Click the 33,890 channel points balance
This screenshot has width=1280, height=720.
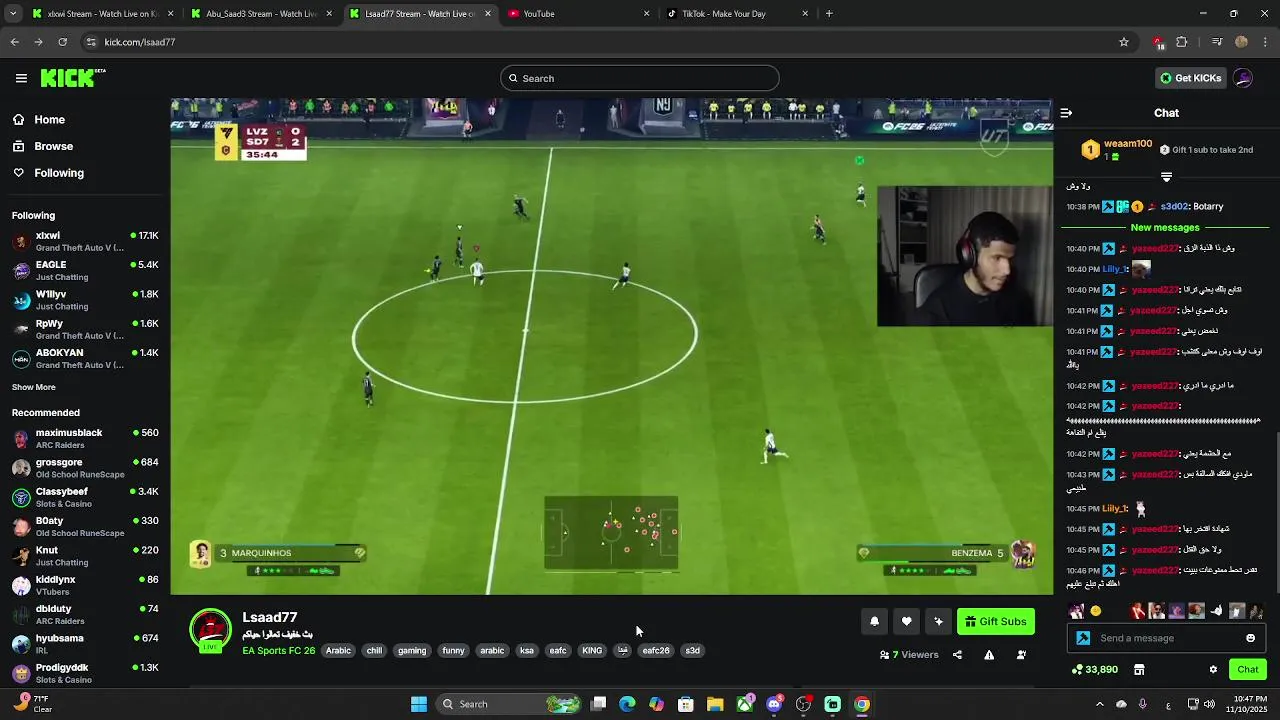click(x=1094, y=669)
